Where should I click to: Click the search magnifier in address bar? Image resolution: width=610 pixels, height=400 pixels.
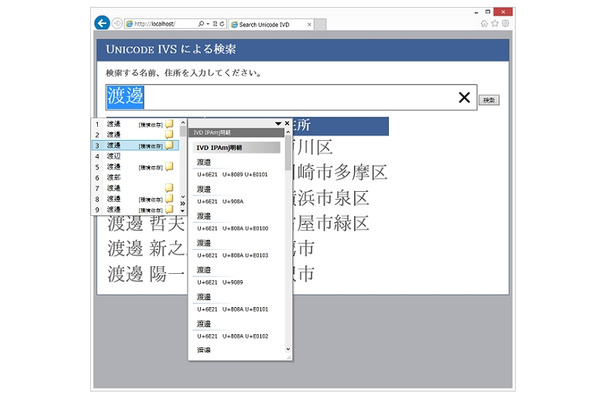click(x=201, y=24)
